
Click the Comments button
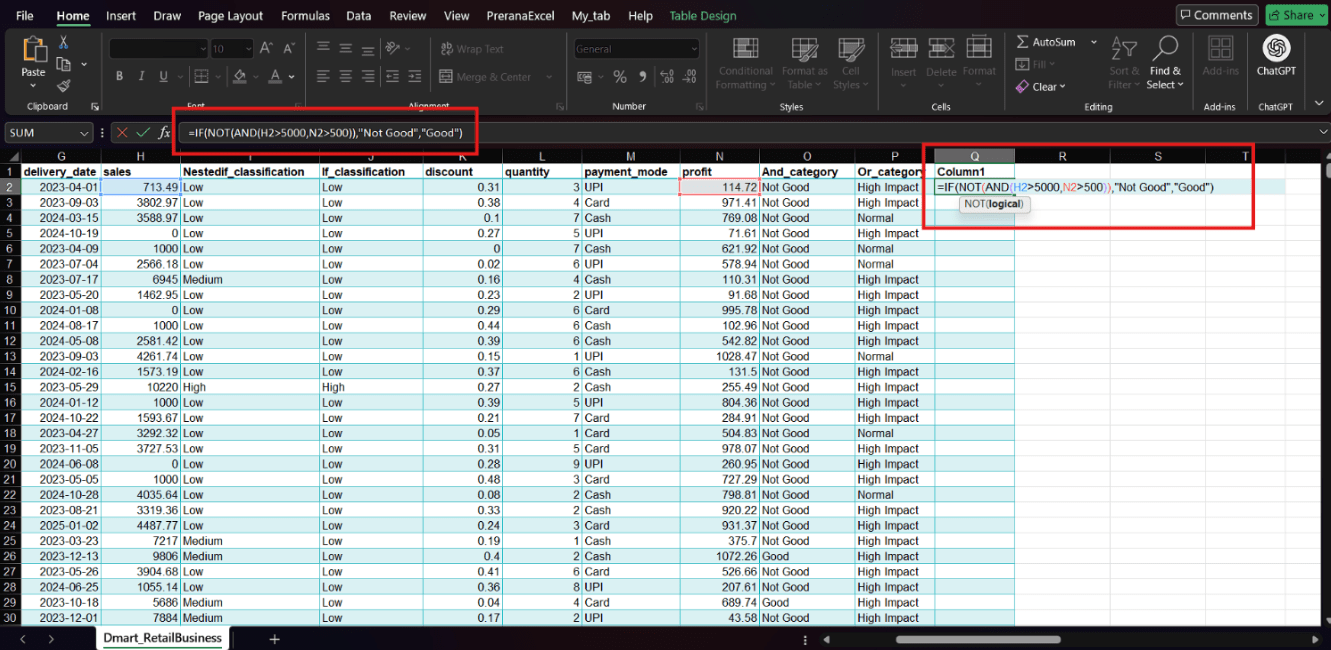click(x=1216, y=15)
